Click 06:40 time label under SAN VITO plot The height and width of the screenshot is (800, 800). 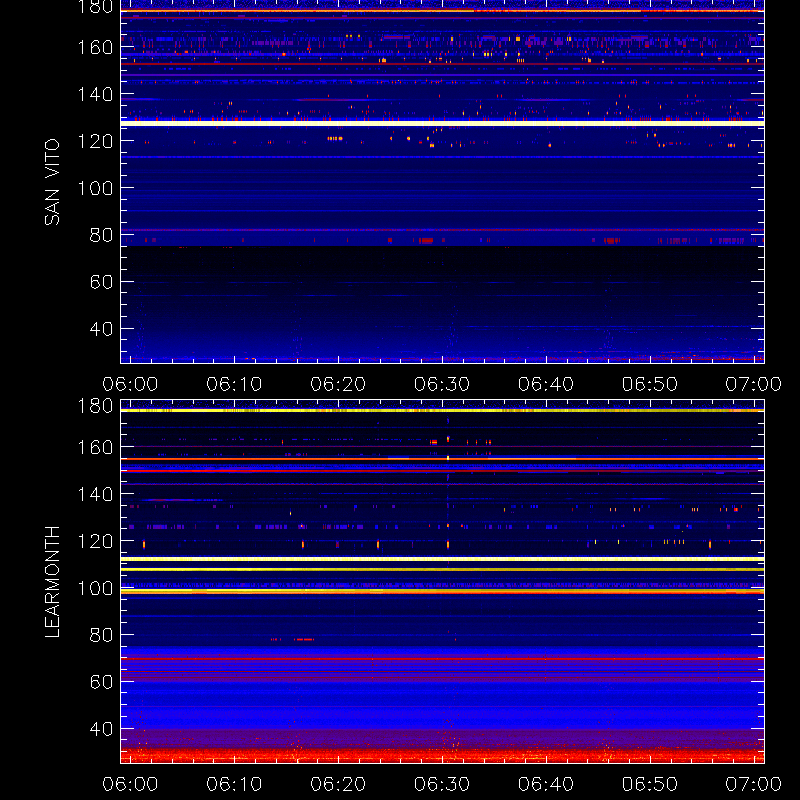pyautogui.click(x=546, y=384)
